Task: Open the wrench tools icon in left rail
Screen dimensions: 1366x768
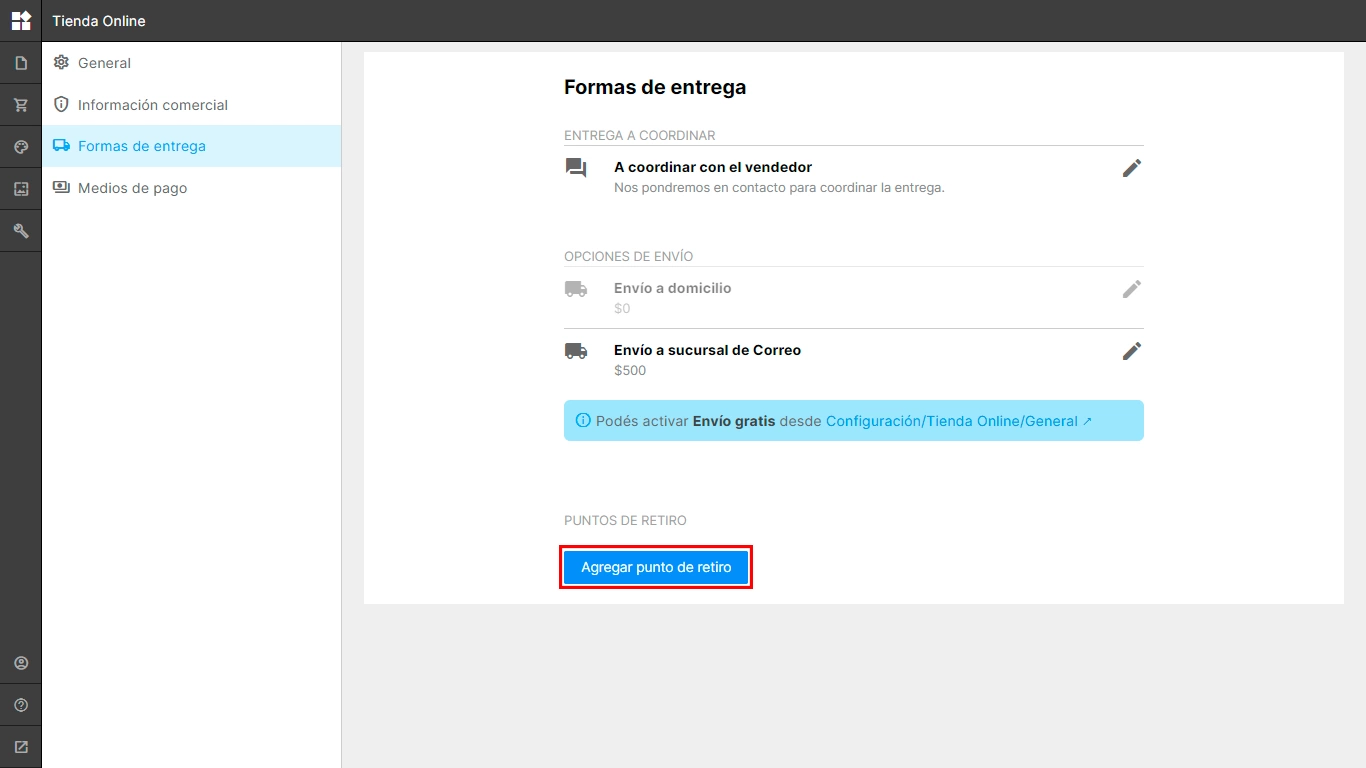Action: pos(21,231)
